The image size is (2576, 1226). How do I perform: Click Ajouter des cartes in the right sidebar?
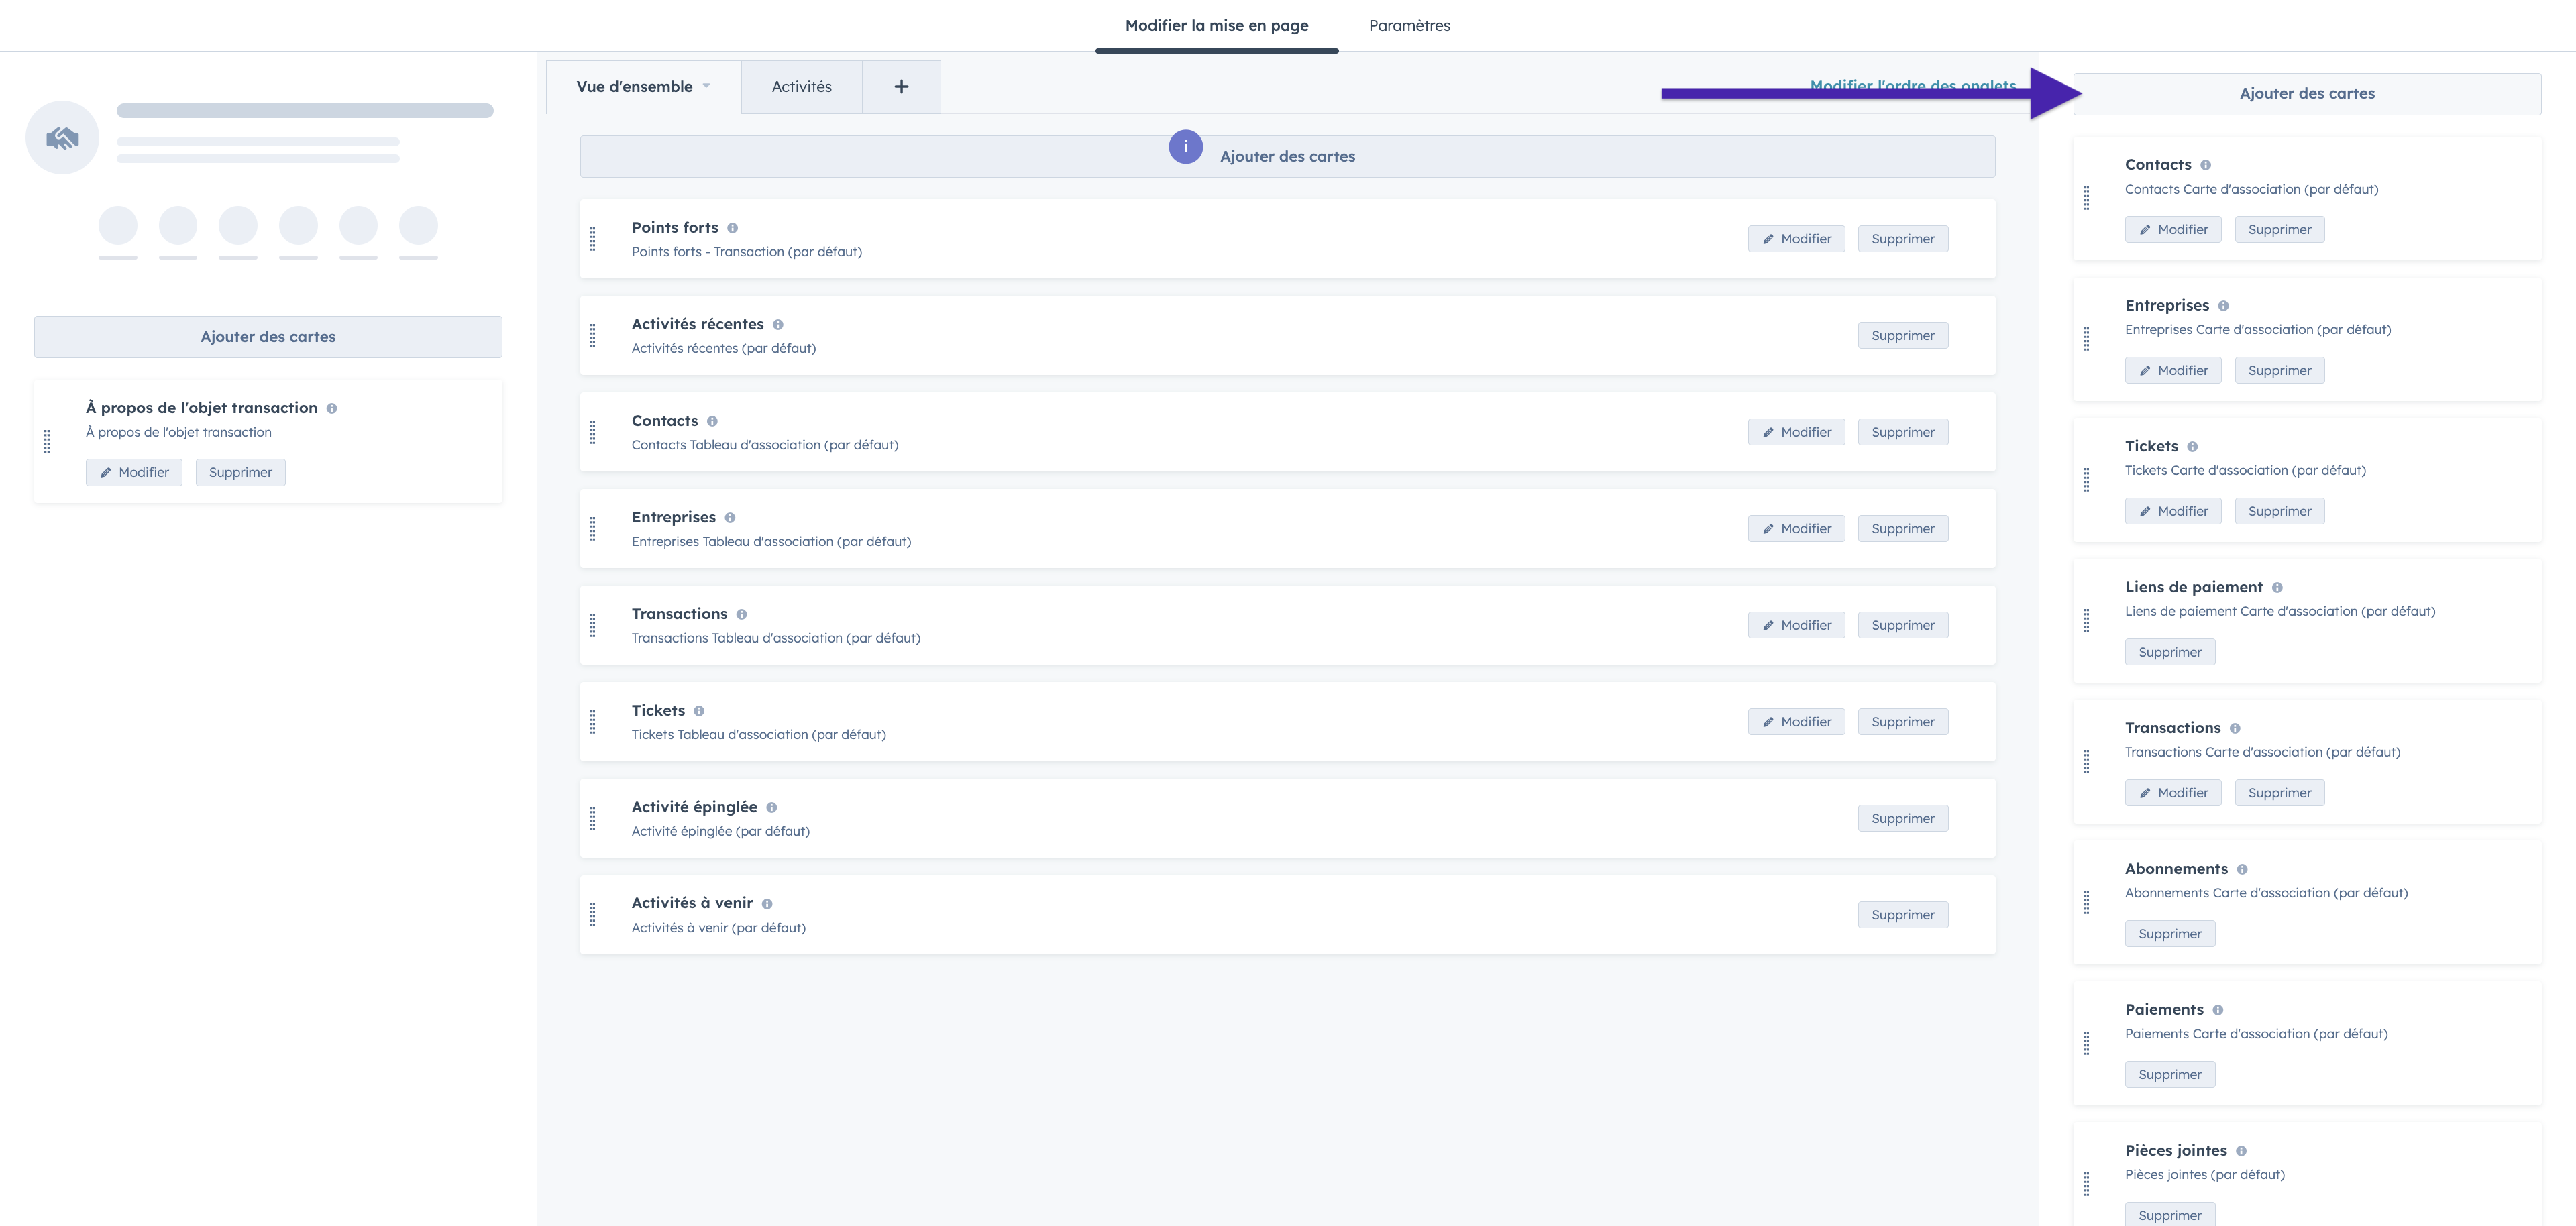click(x=2306, y=94)
